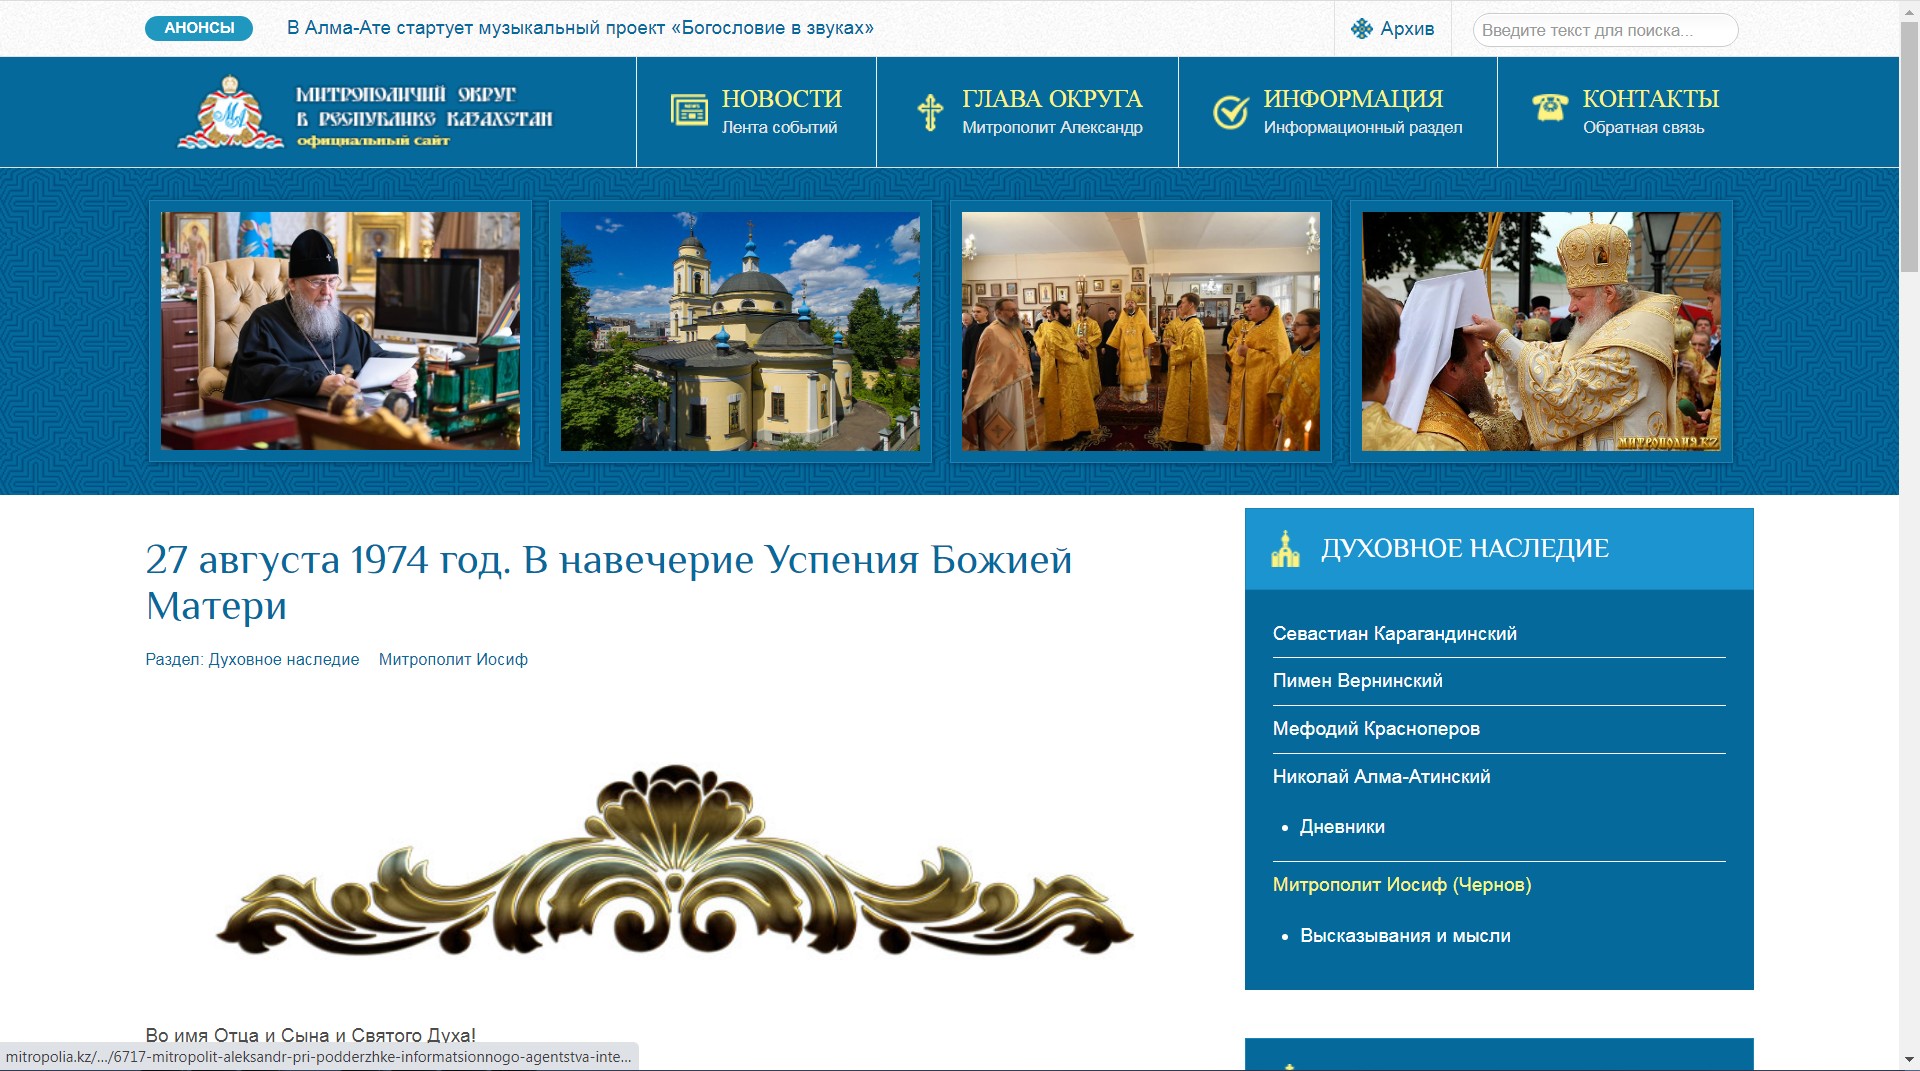Open the ГЛАВА ОКРУГА menu
The image size is (1920, 1071).
point(1052,98)
